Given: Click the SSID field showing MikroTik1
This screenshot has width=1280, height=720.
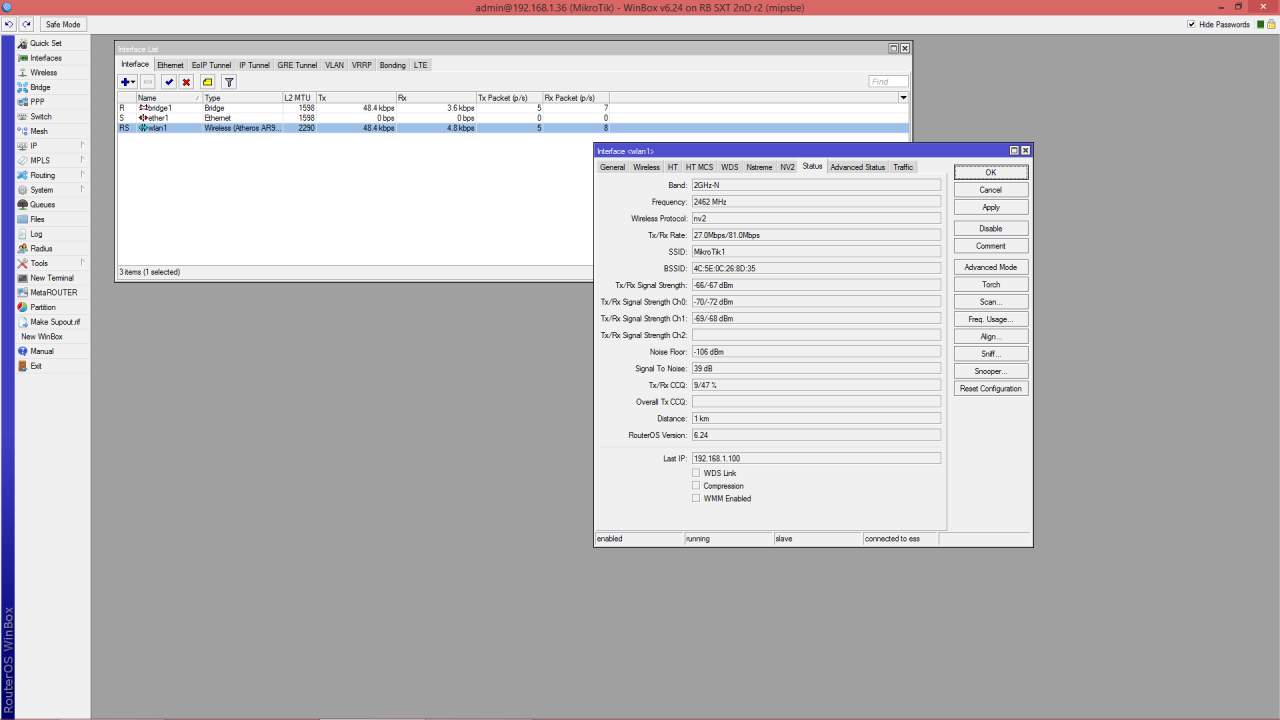Looking at the screenshot, I should (816, 252).
